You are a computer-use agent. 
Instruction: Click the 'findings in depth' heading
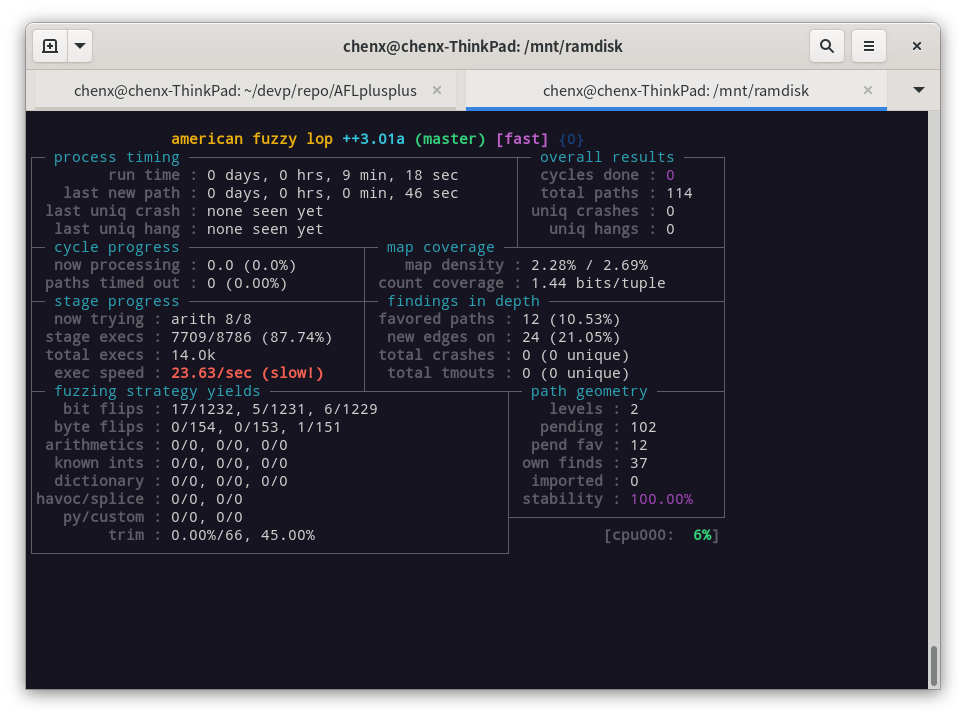click(463, 301)
